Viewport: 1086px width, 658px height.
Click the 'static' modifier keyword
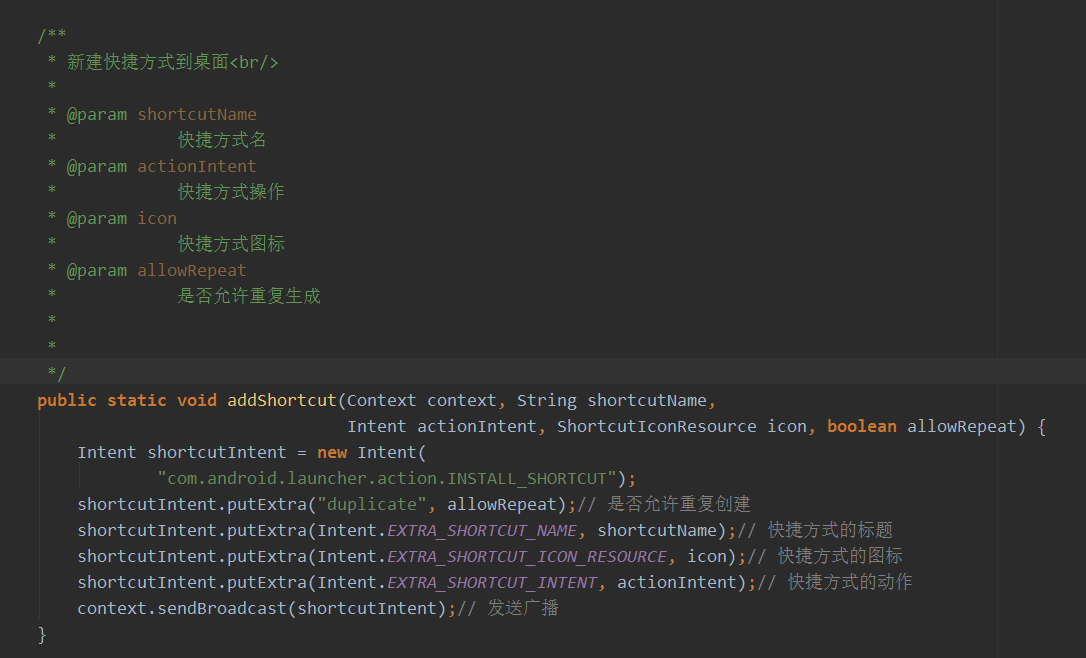tap(137, 400)
